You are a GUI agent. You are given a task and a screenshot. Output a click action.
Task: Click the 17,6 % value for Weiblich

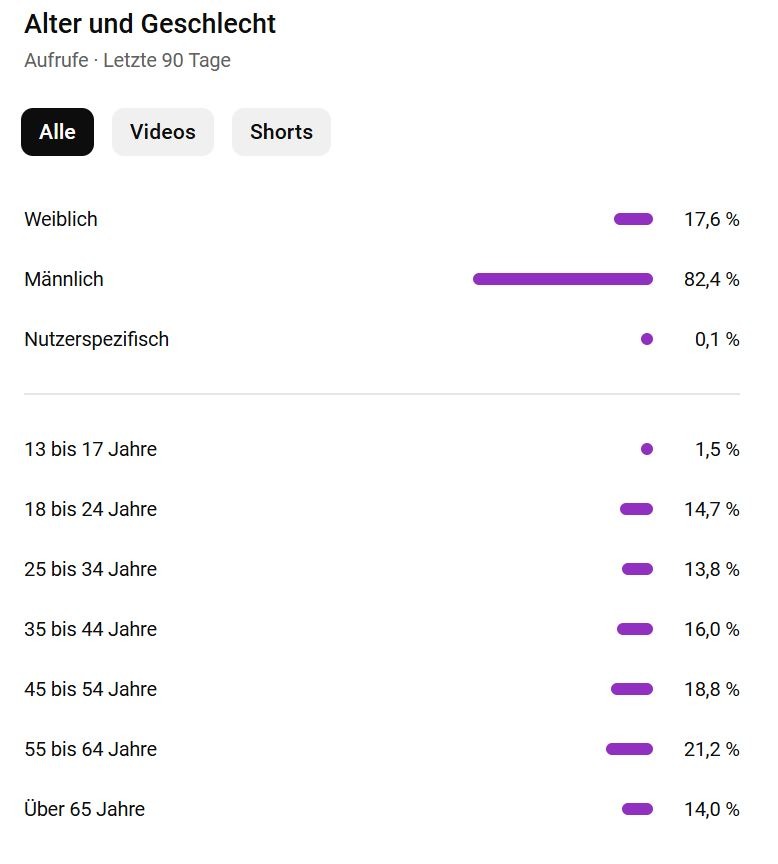click(711, 219)
